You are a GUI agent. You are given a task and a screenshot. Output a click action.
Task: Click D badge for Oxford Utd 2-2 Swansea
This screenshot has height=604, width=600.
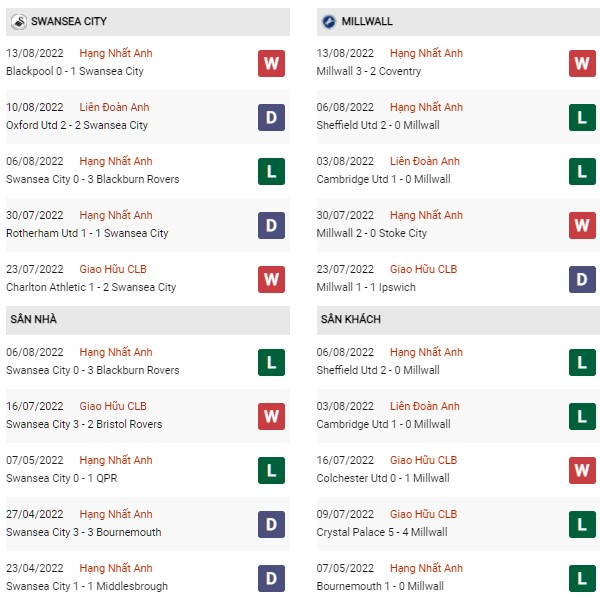pos(272,117)
